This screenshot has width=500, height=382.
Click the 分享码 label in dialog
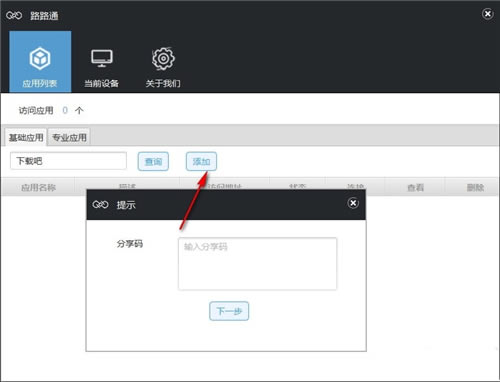tap(130, 244)
